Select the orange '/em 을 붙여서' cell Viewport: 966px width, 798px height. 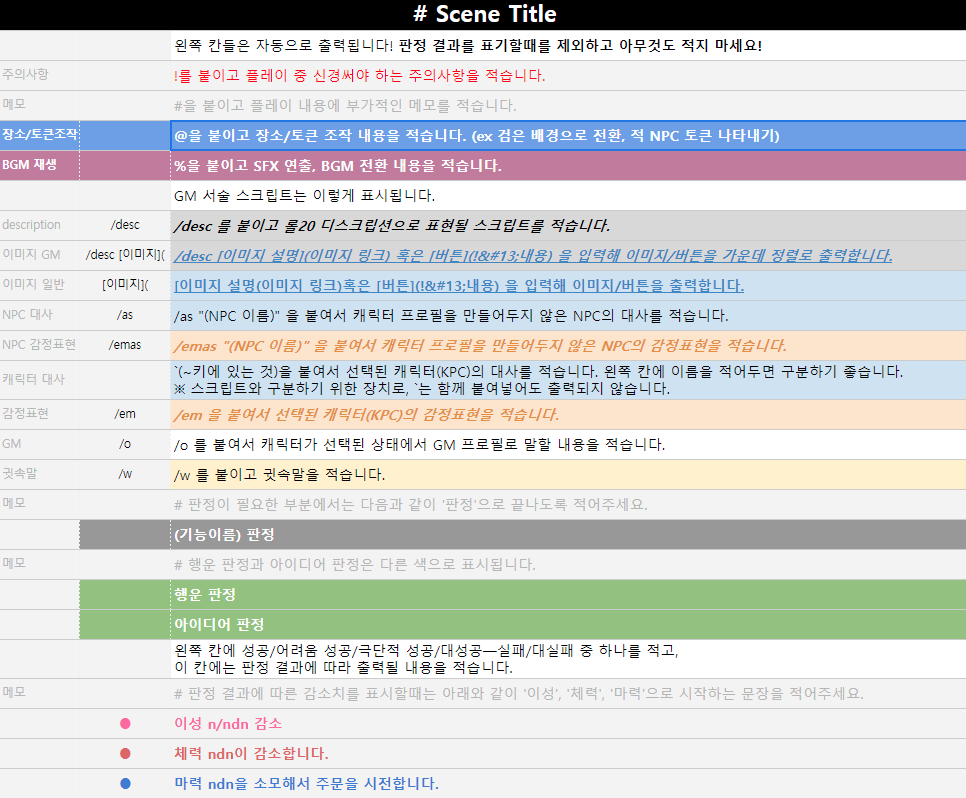[x=568, y=414]
